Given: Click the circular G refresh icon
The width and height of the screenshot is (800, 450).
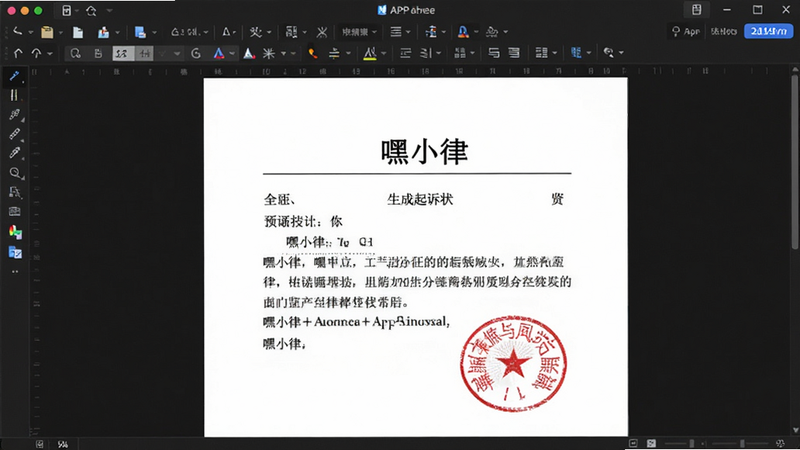Looking at the screenshot, I should (x=196, y=53).
